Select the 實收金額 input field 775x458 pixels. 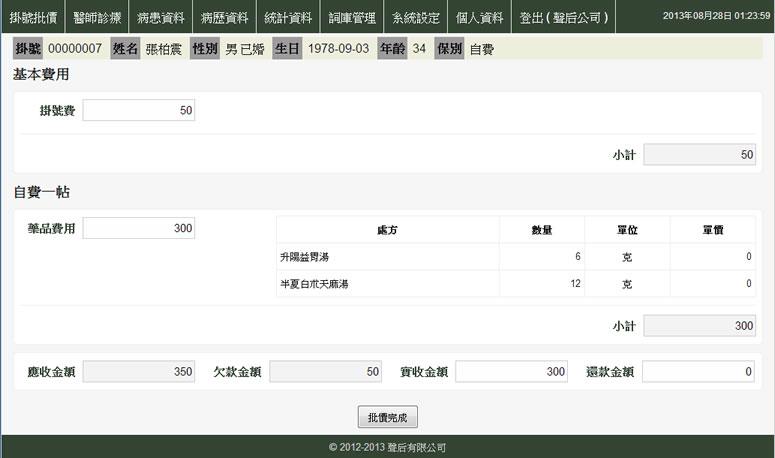click(x=511, y=371)
